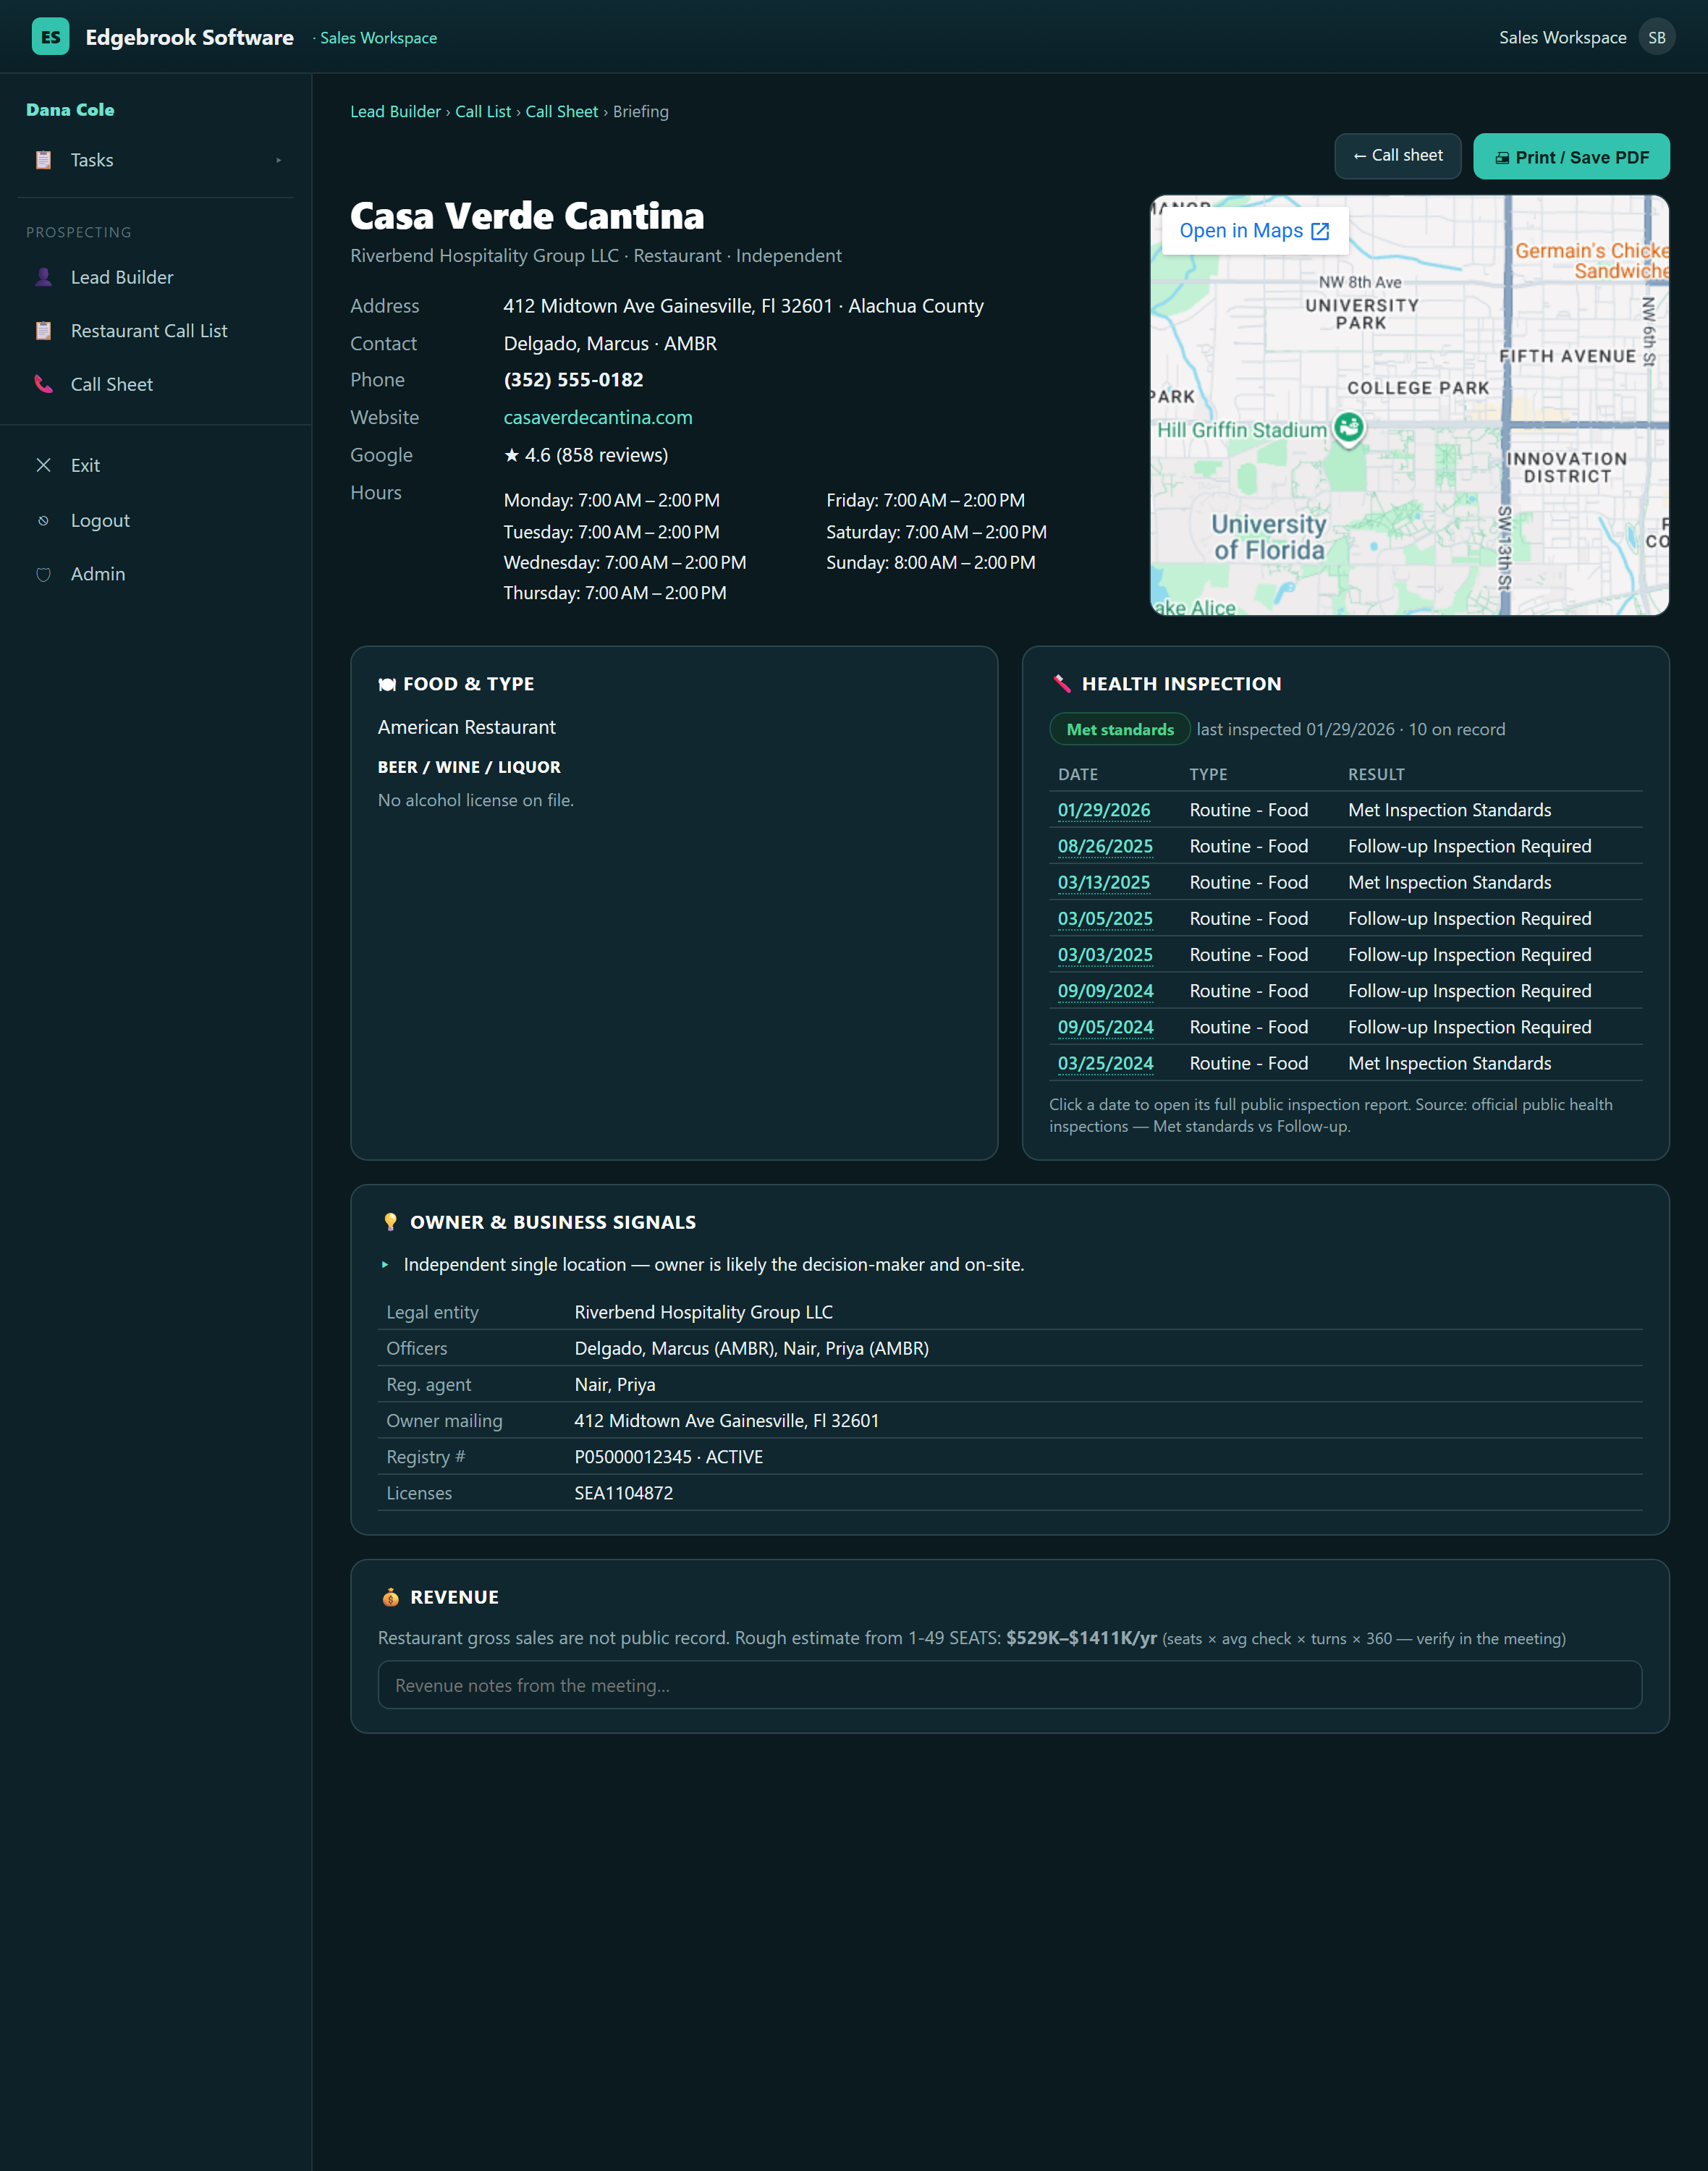This screenshot has width=1708, height=2171.
Task: Click the Dana Cole user name
Action: [x=70, y=110]
